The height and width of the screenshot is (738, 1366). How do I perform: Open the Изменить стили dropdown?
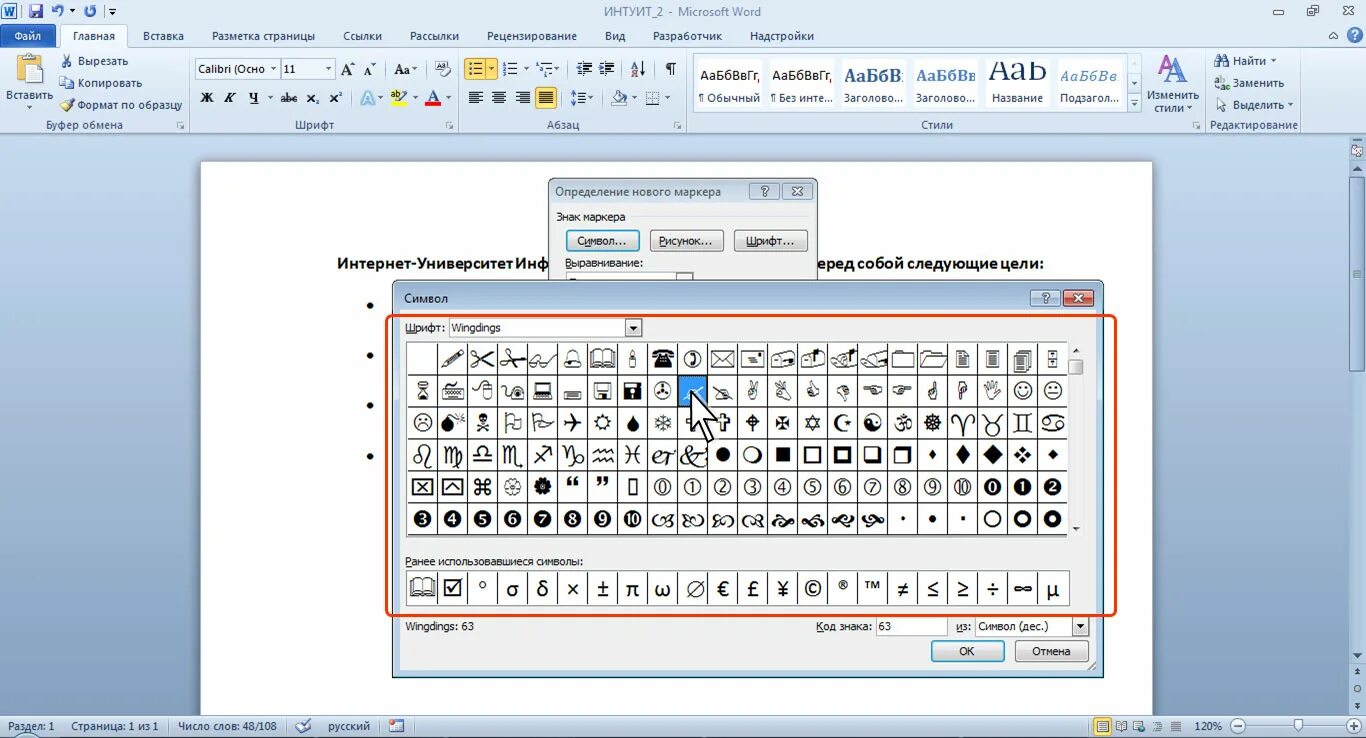click(1172, 84)
